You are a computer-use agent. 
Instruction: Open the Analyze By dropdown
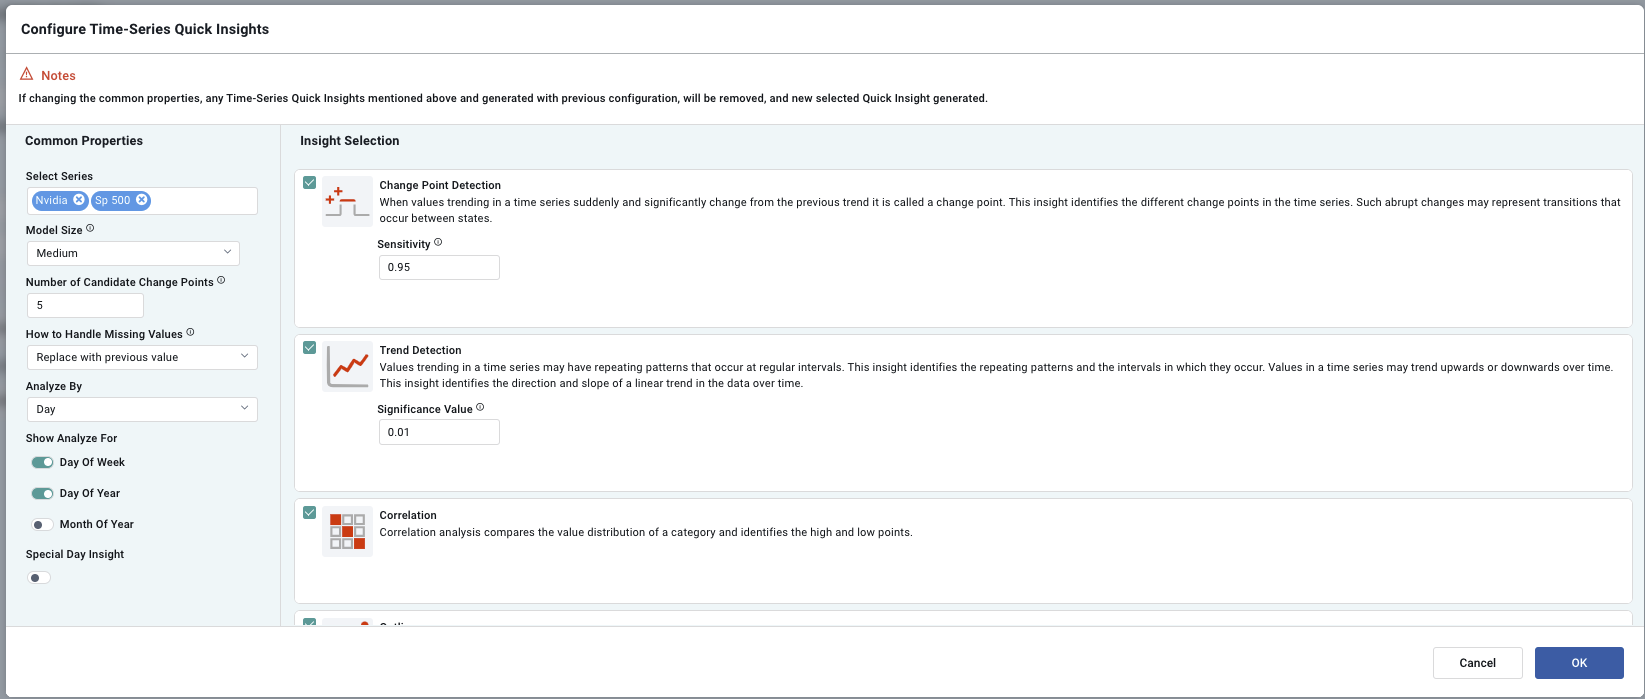[x=141, y=409]
